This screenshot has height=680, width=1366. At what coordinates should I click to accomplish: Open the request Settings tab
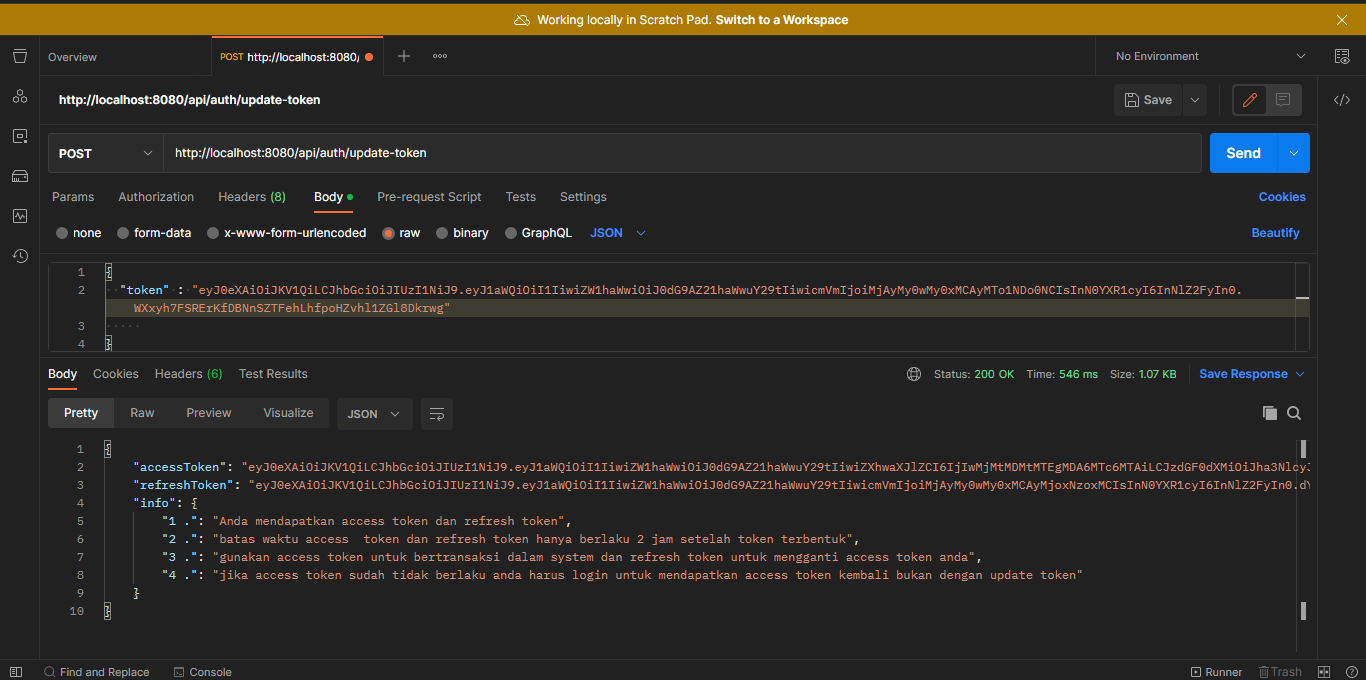click(583, 197)
